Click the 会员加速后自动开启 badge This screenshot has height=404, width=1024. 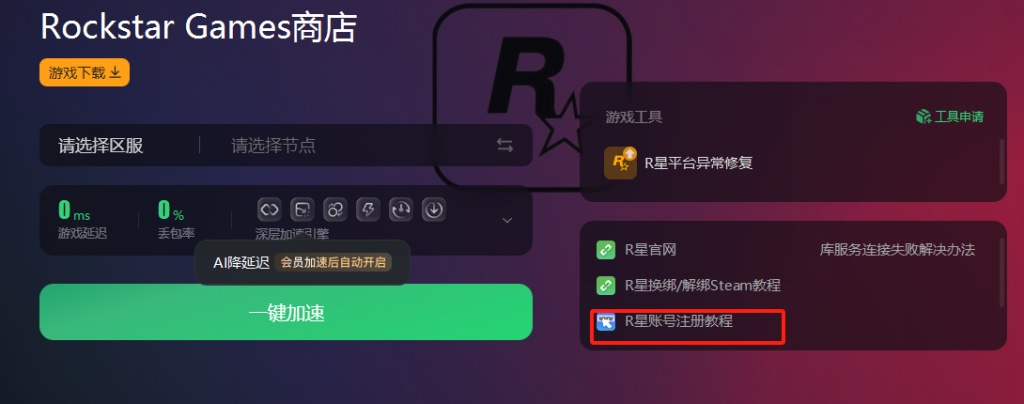tap(333, 262)
